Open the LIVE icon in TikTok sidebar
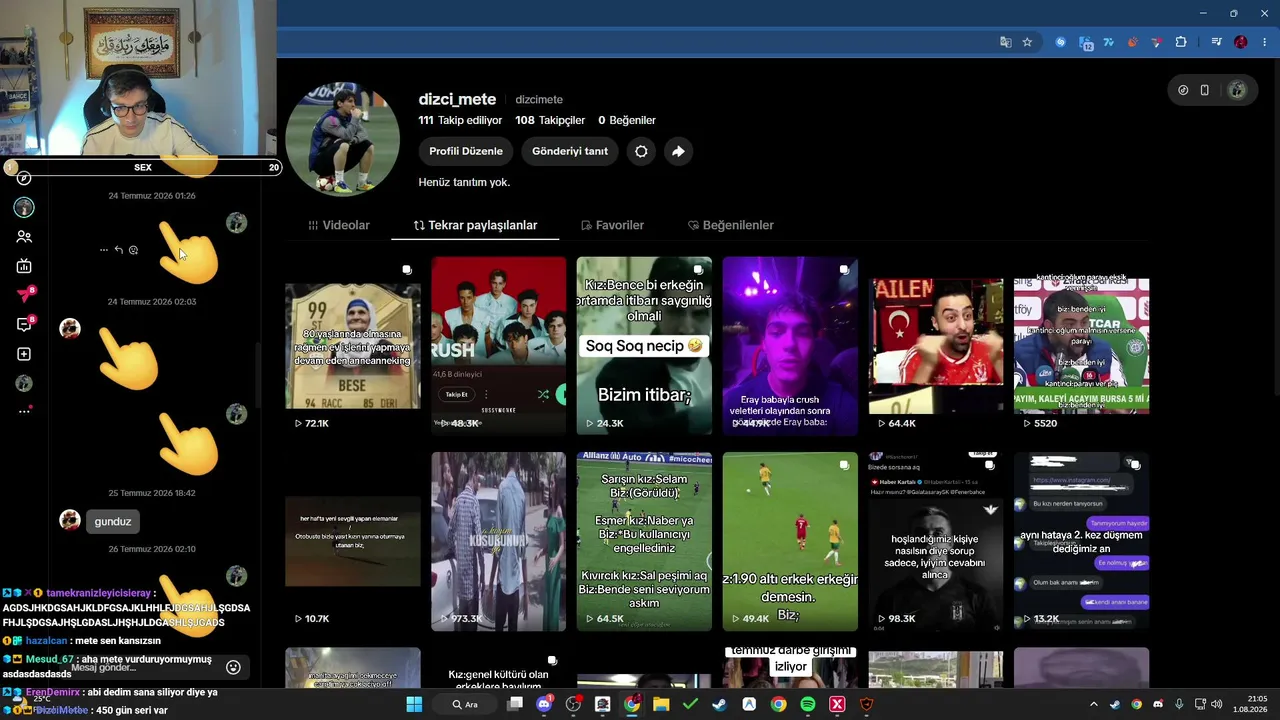Image resolution: width=1280 pixels, height=720 pixels. [x=24, y=266]
